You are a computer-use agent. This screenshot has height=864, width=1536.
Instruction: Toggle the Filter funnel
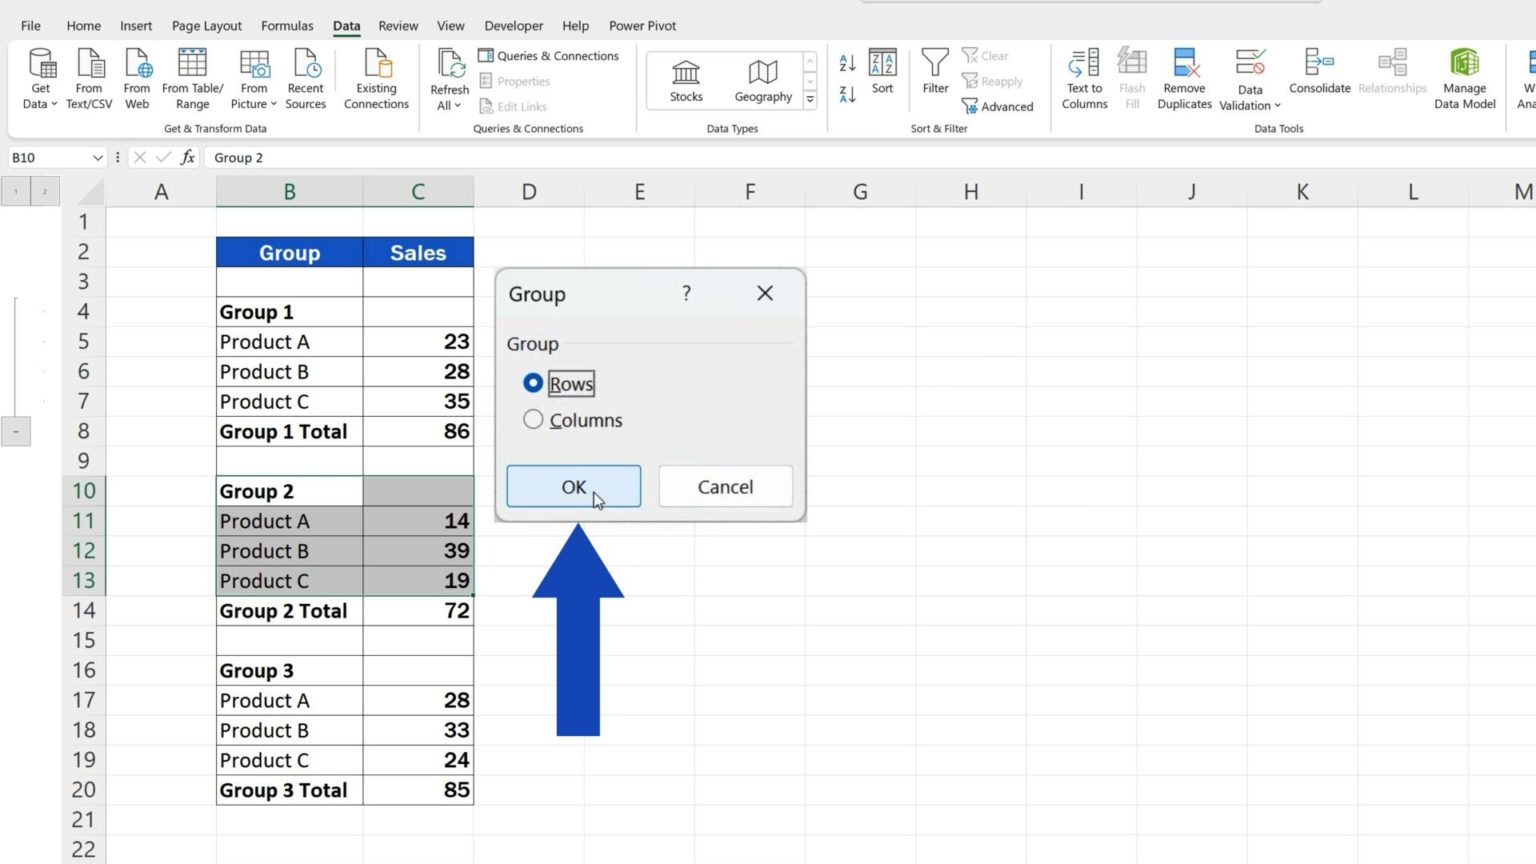(x=935, y=72)
